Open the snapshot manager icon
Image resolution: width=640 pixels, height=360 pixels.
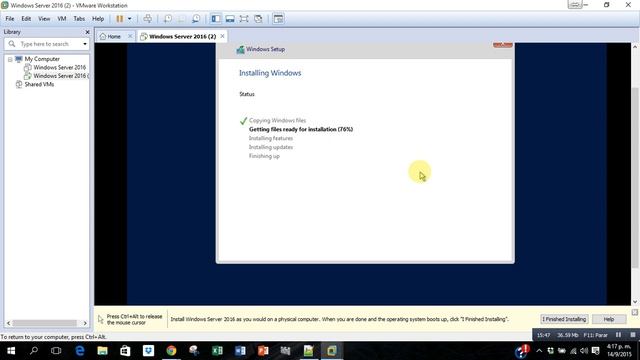pos(196,19)
